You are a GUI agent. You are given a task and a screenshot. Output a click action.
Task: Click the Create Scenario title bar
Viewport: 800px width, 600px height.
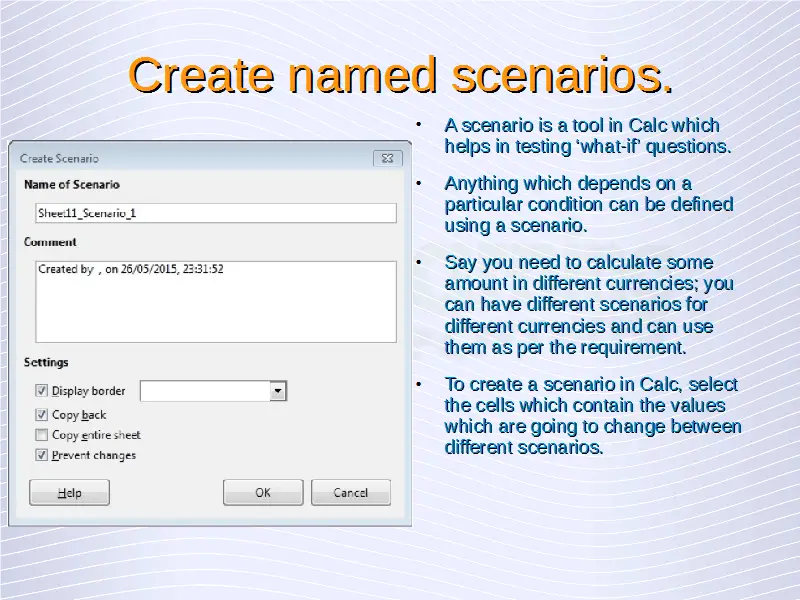(x=190, y=158)
